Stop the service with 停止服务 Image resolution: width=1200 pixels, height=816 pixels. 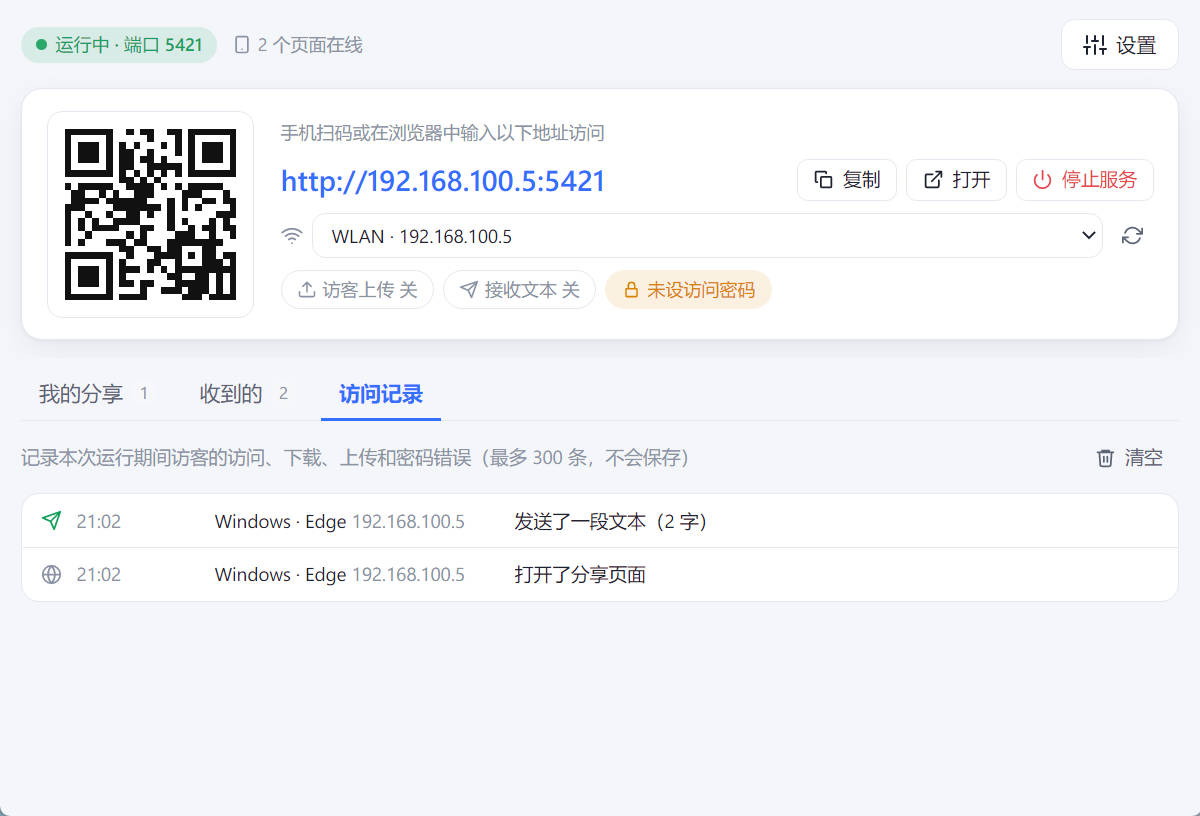tap(1085, 180)
